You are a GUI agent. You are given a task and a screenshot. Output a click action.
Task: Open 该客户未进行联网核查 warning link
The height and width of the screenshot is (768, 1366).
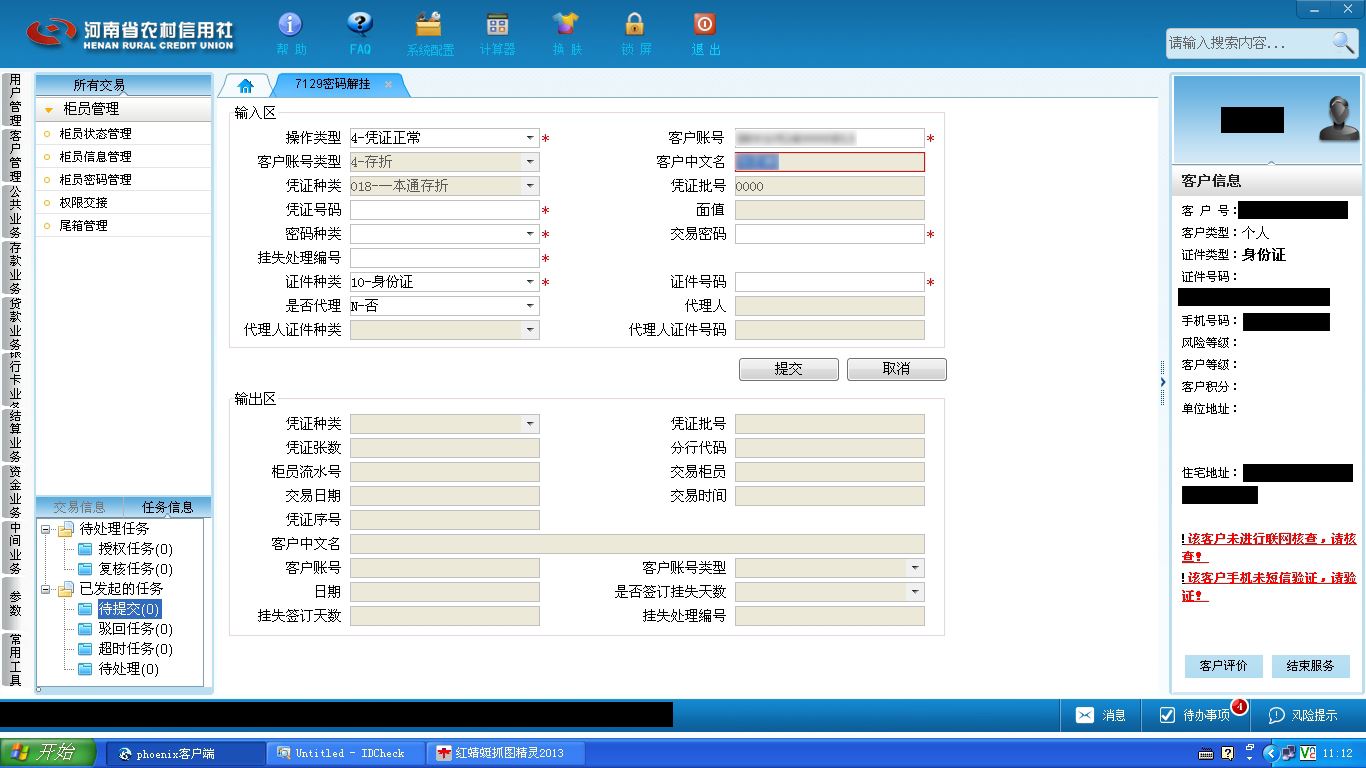click(1268, 547)
